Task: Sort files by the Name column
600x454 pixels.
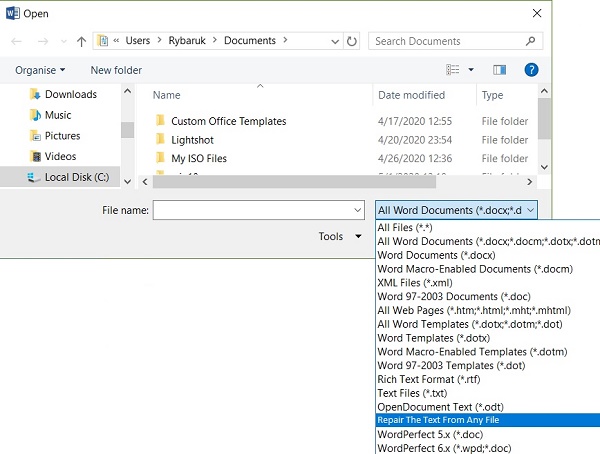Action: point(166,95)
